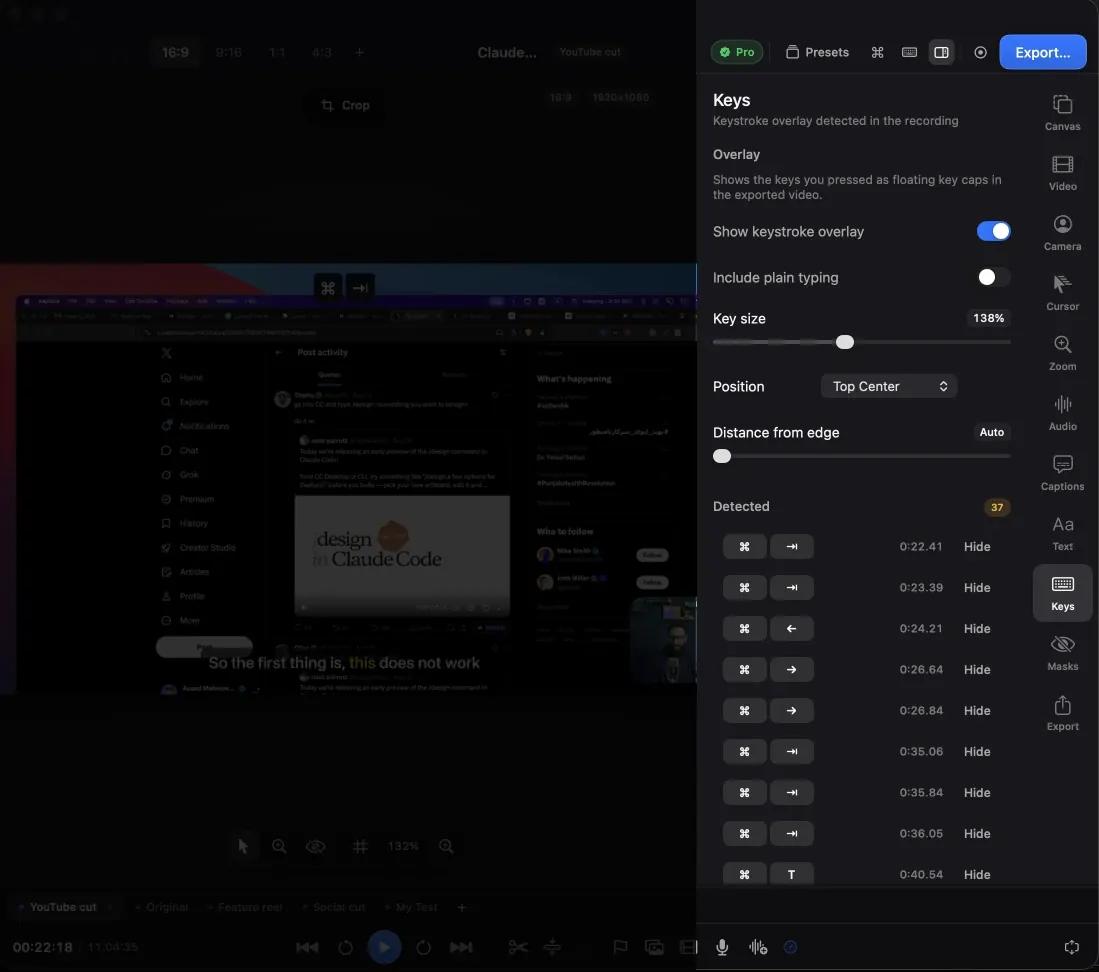Jump to start with skip-back button
This screenshot has height=972, width=1099.
click(307, 947)
